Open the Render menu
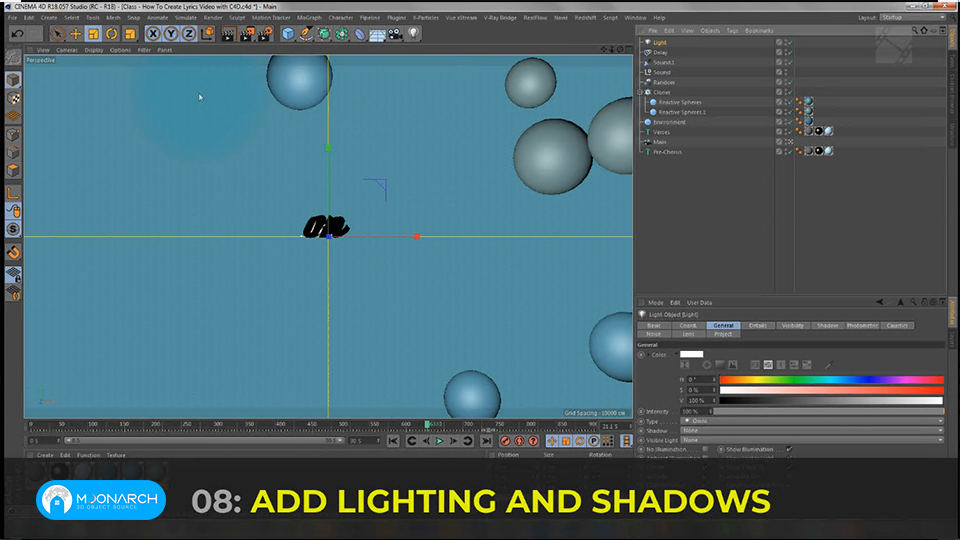 (x=213, y=18)
